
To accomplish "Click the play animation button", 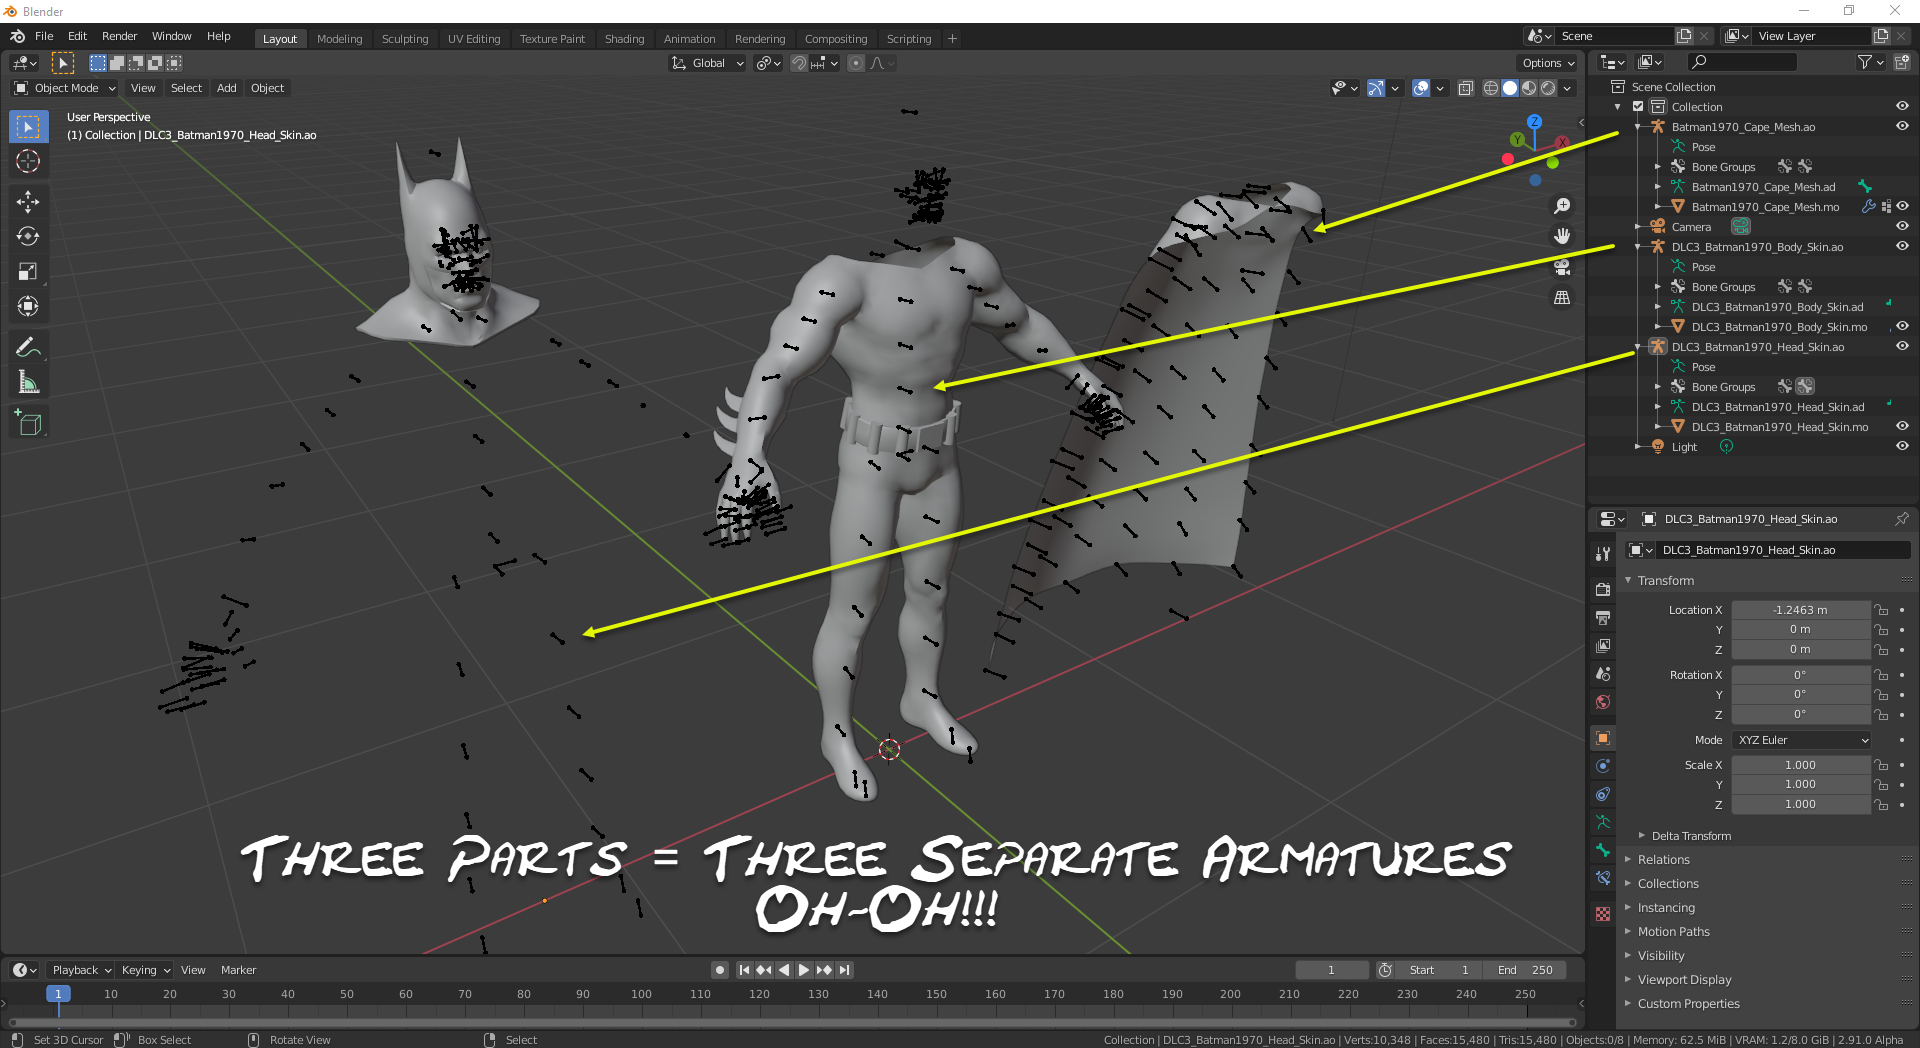I will (x=804, y=970).
